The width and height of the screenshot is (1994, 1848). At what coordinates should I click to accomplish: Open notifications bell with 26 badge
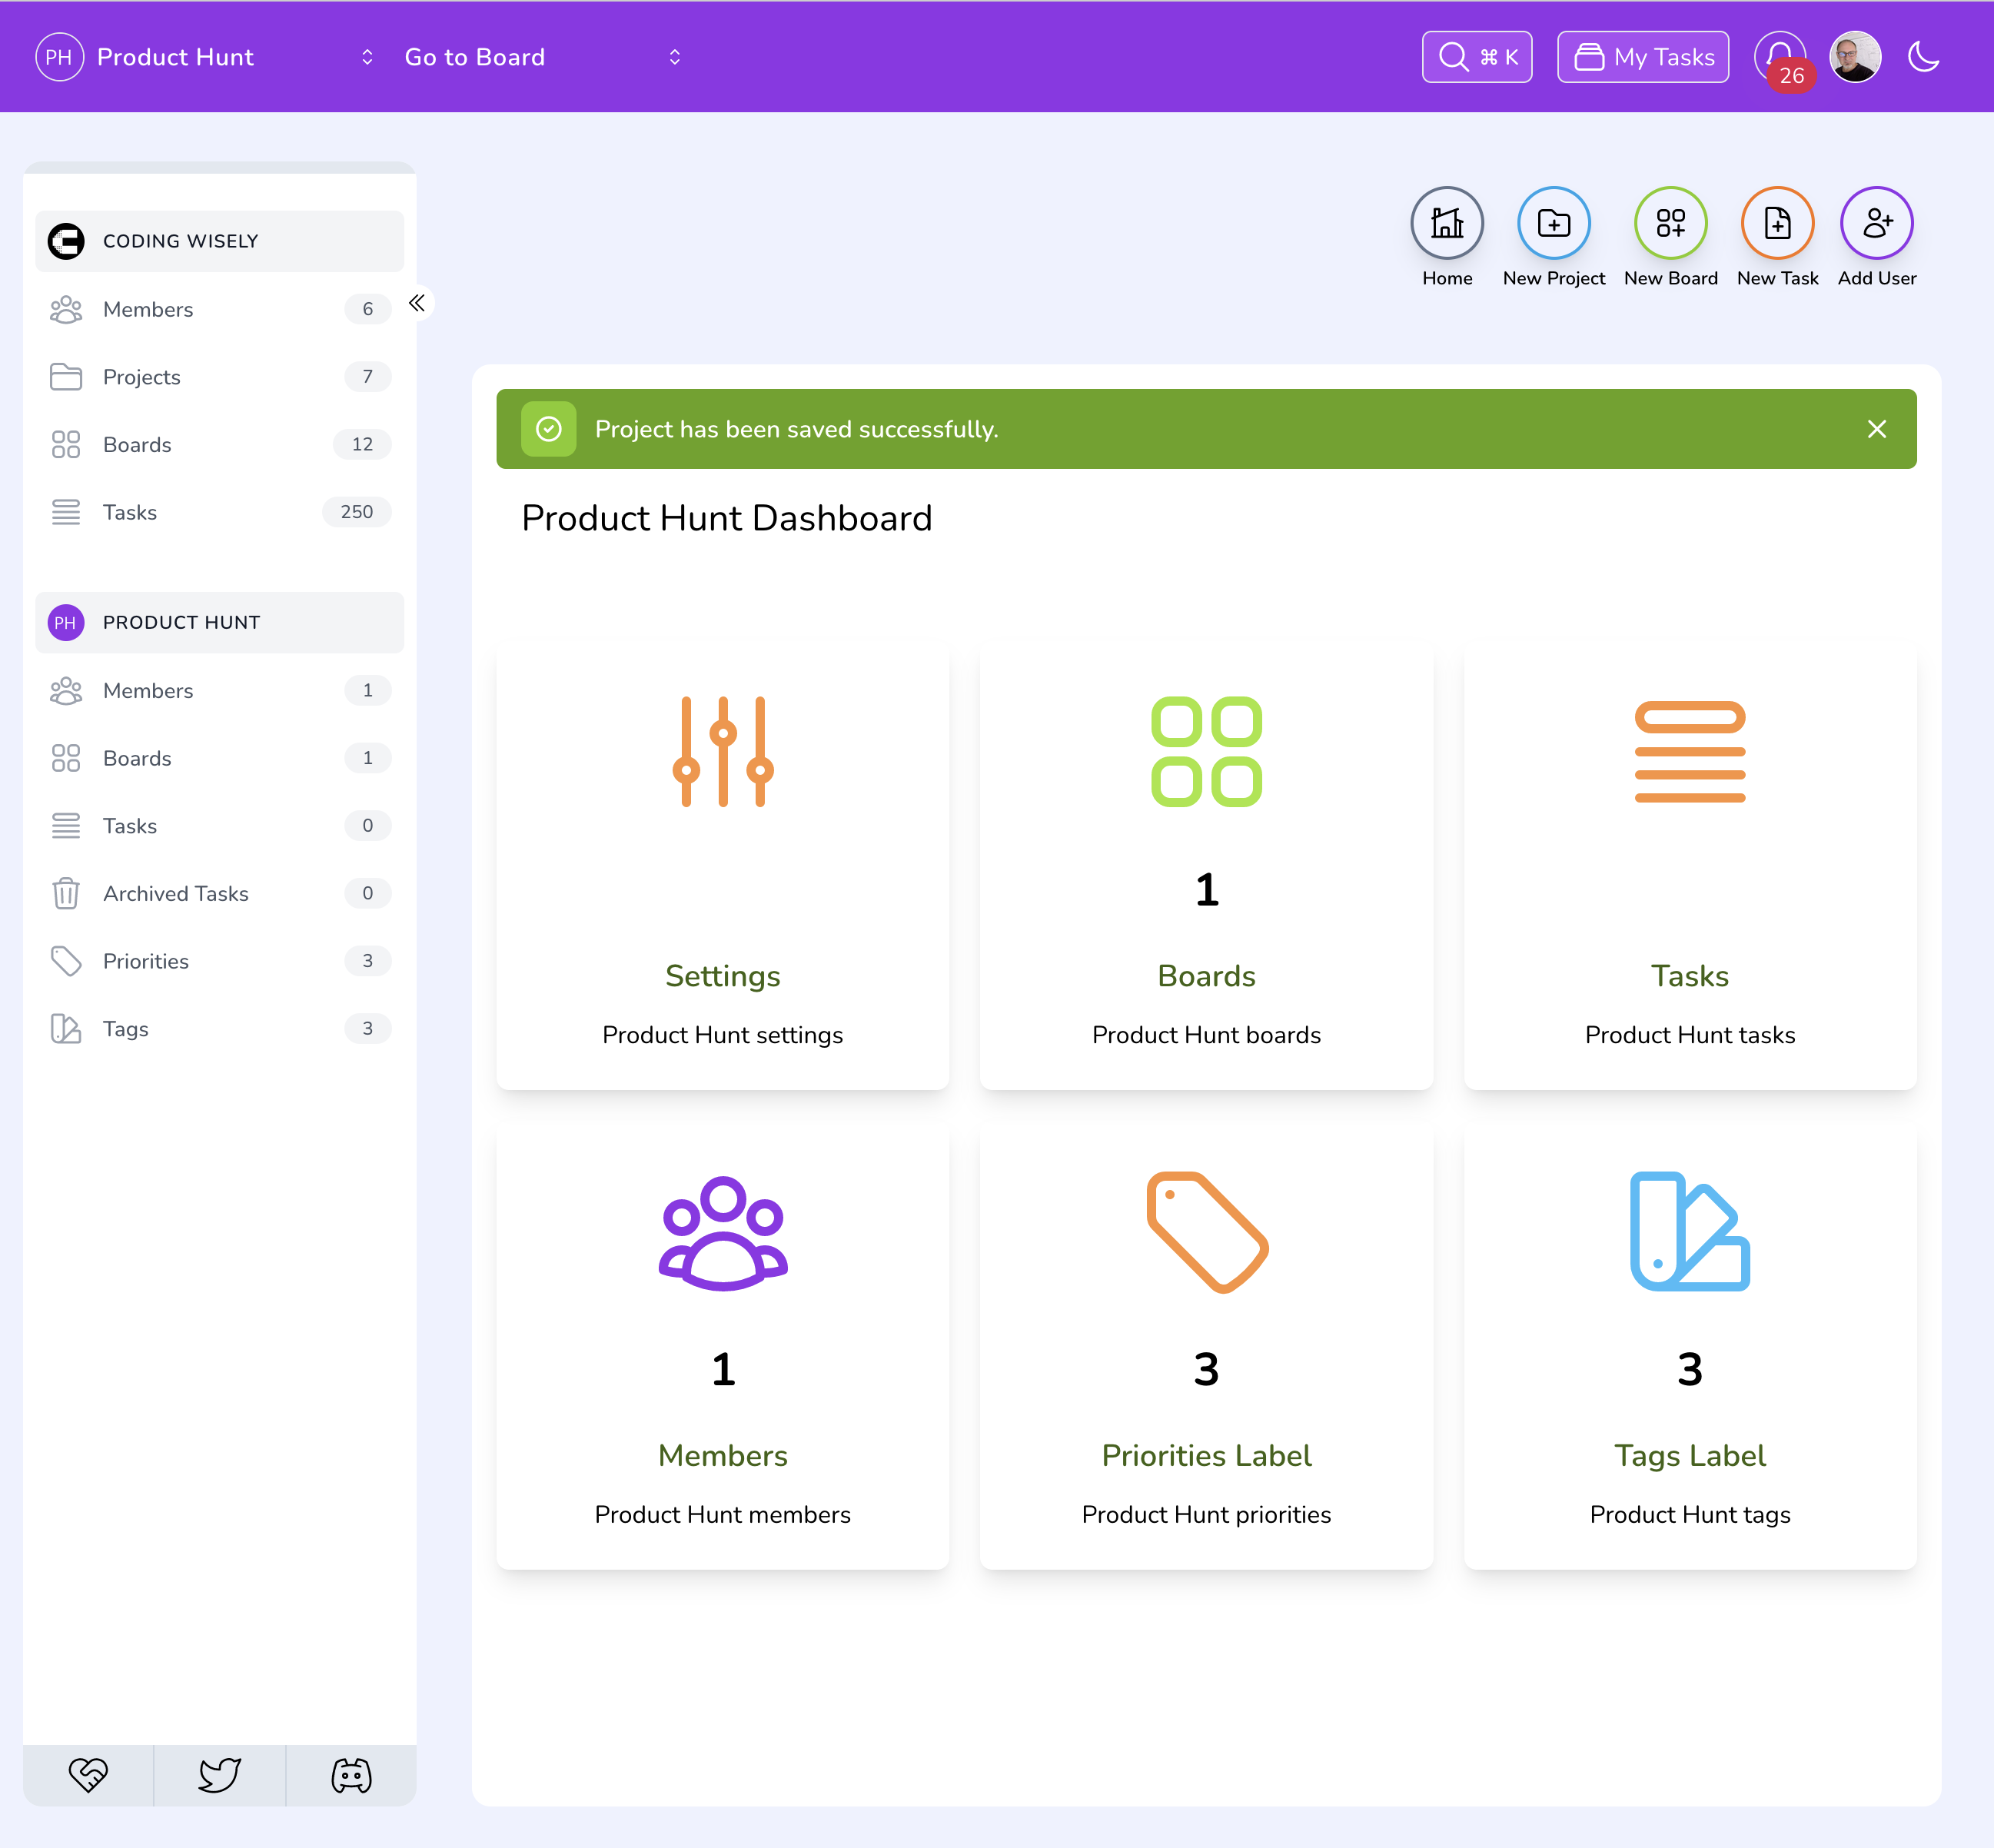(1780, 57)
